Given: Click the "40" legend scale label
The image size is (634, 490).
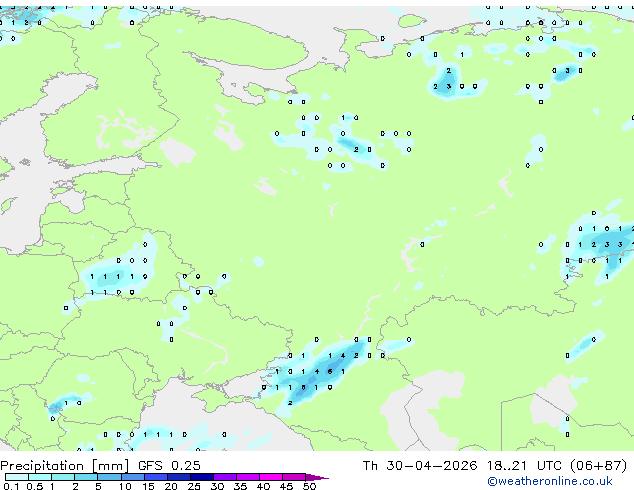Looking at the screenshot, I should pos(263,486).
